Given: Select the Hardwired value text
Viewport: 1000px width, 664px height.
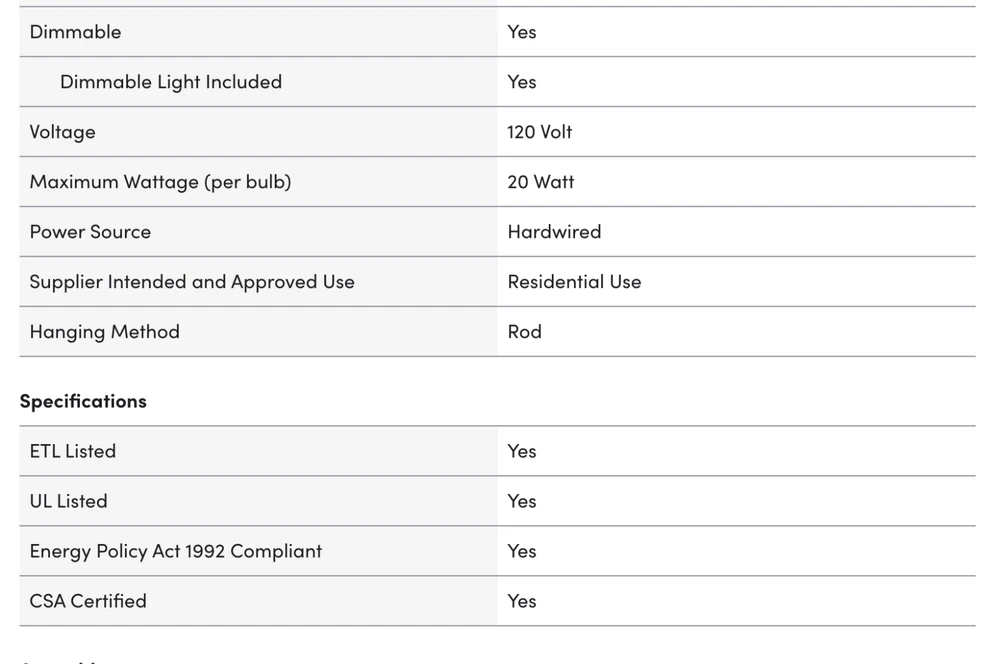Looking at the screenshot, I should (x=554, y=232).
